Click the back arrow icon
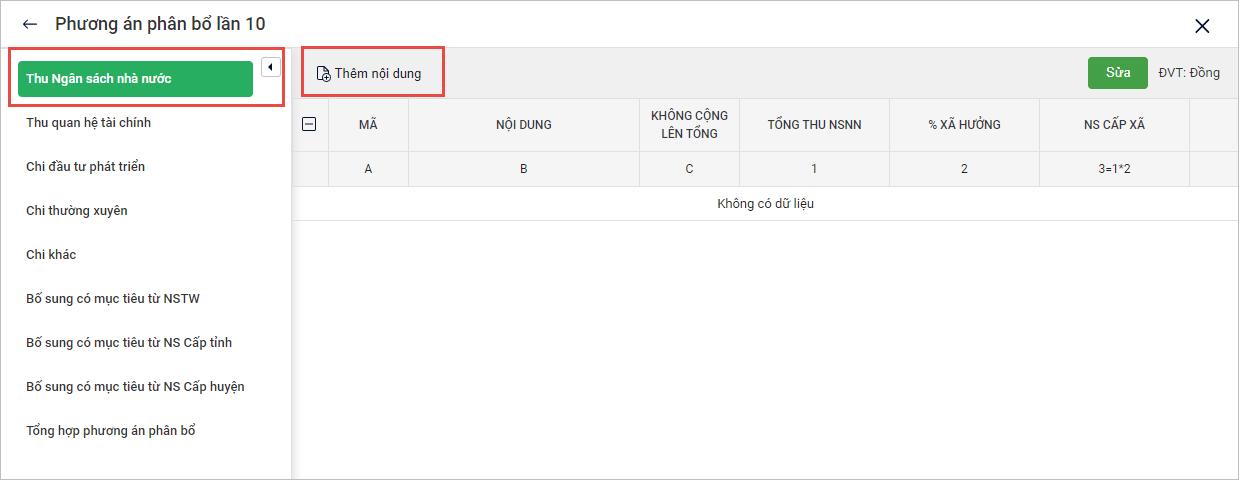 coord(30,24)
